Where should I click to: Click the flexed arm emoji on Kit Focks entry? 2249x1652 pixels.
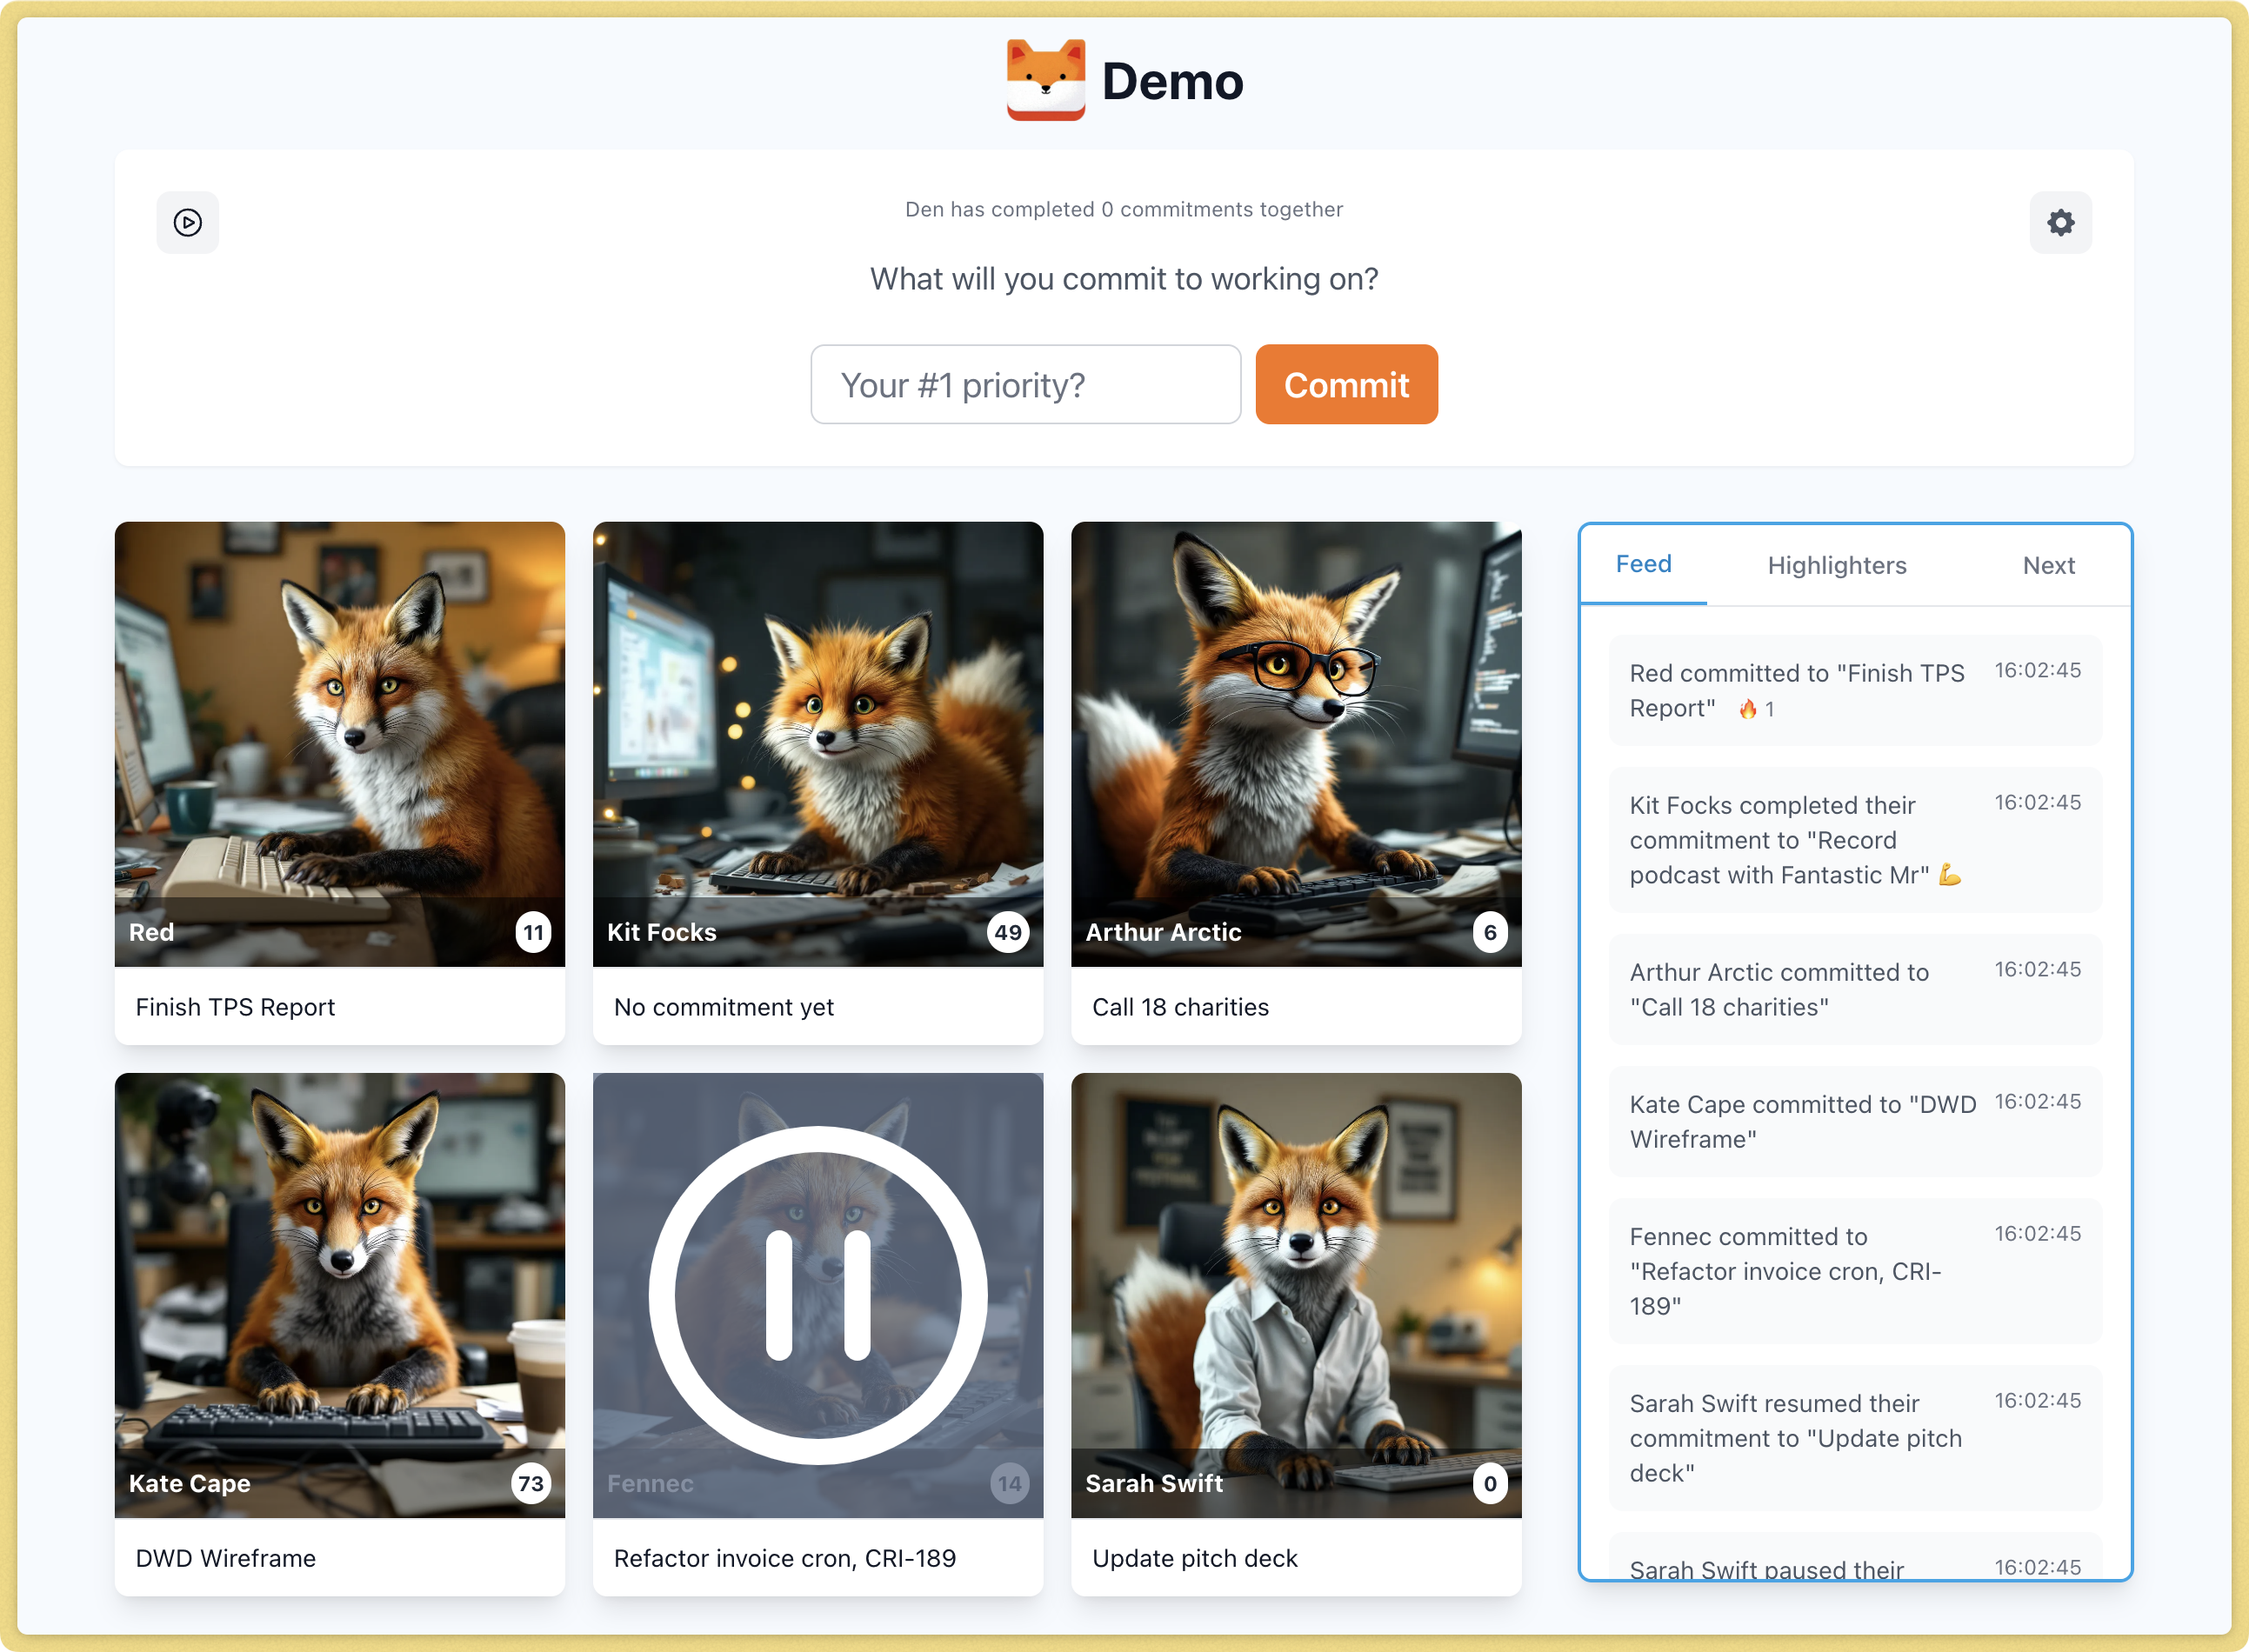pyautogui.click(x=1949, y=875)
